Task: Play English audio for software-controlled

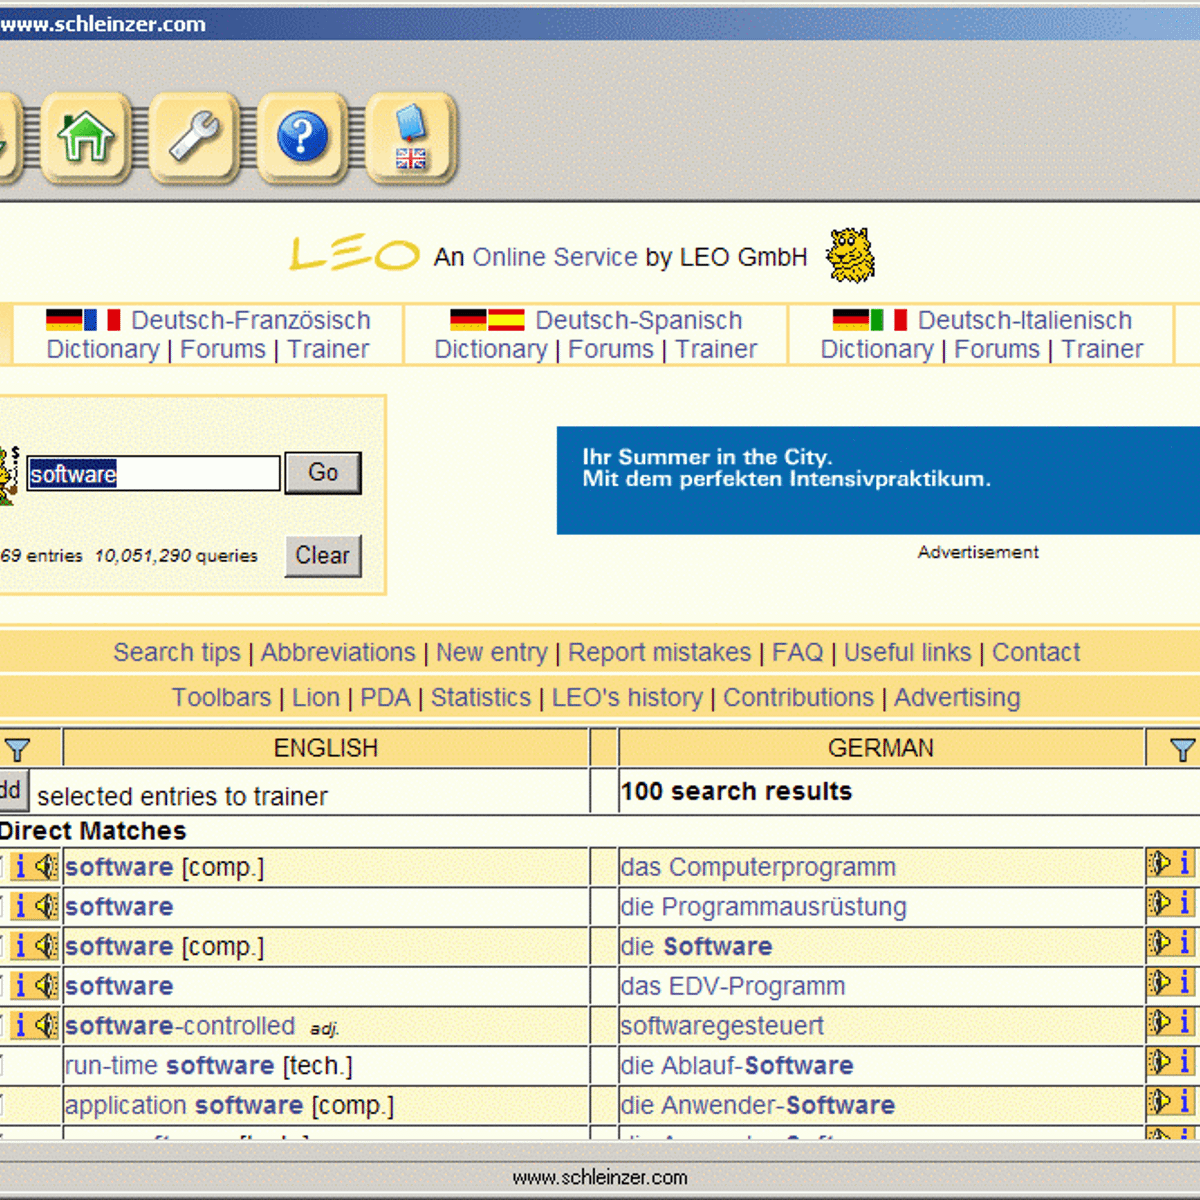Action: (x=45, y=1025)
